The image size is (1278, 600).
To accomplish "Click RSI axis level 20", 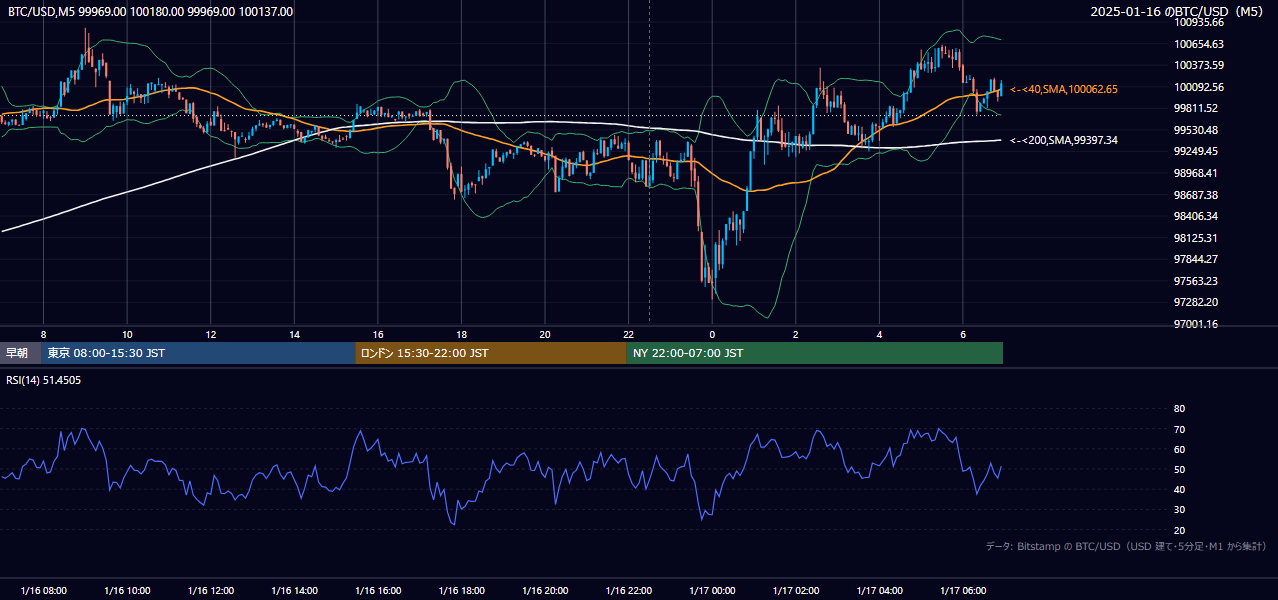I will coord(1179,530).
